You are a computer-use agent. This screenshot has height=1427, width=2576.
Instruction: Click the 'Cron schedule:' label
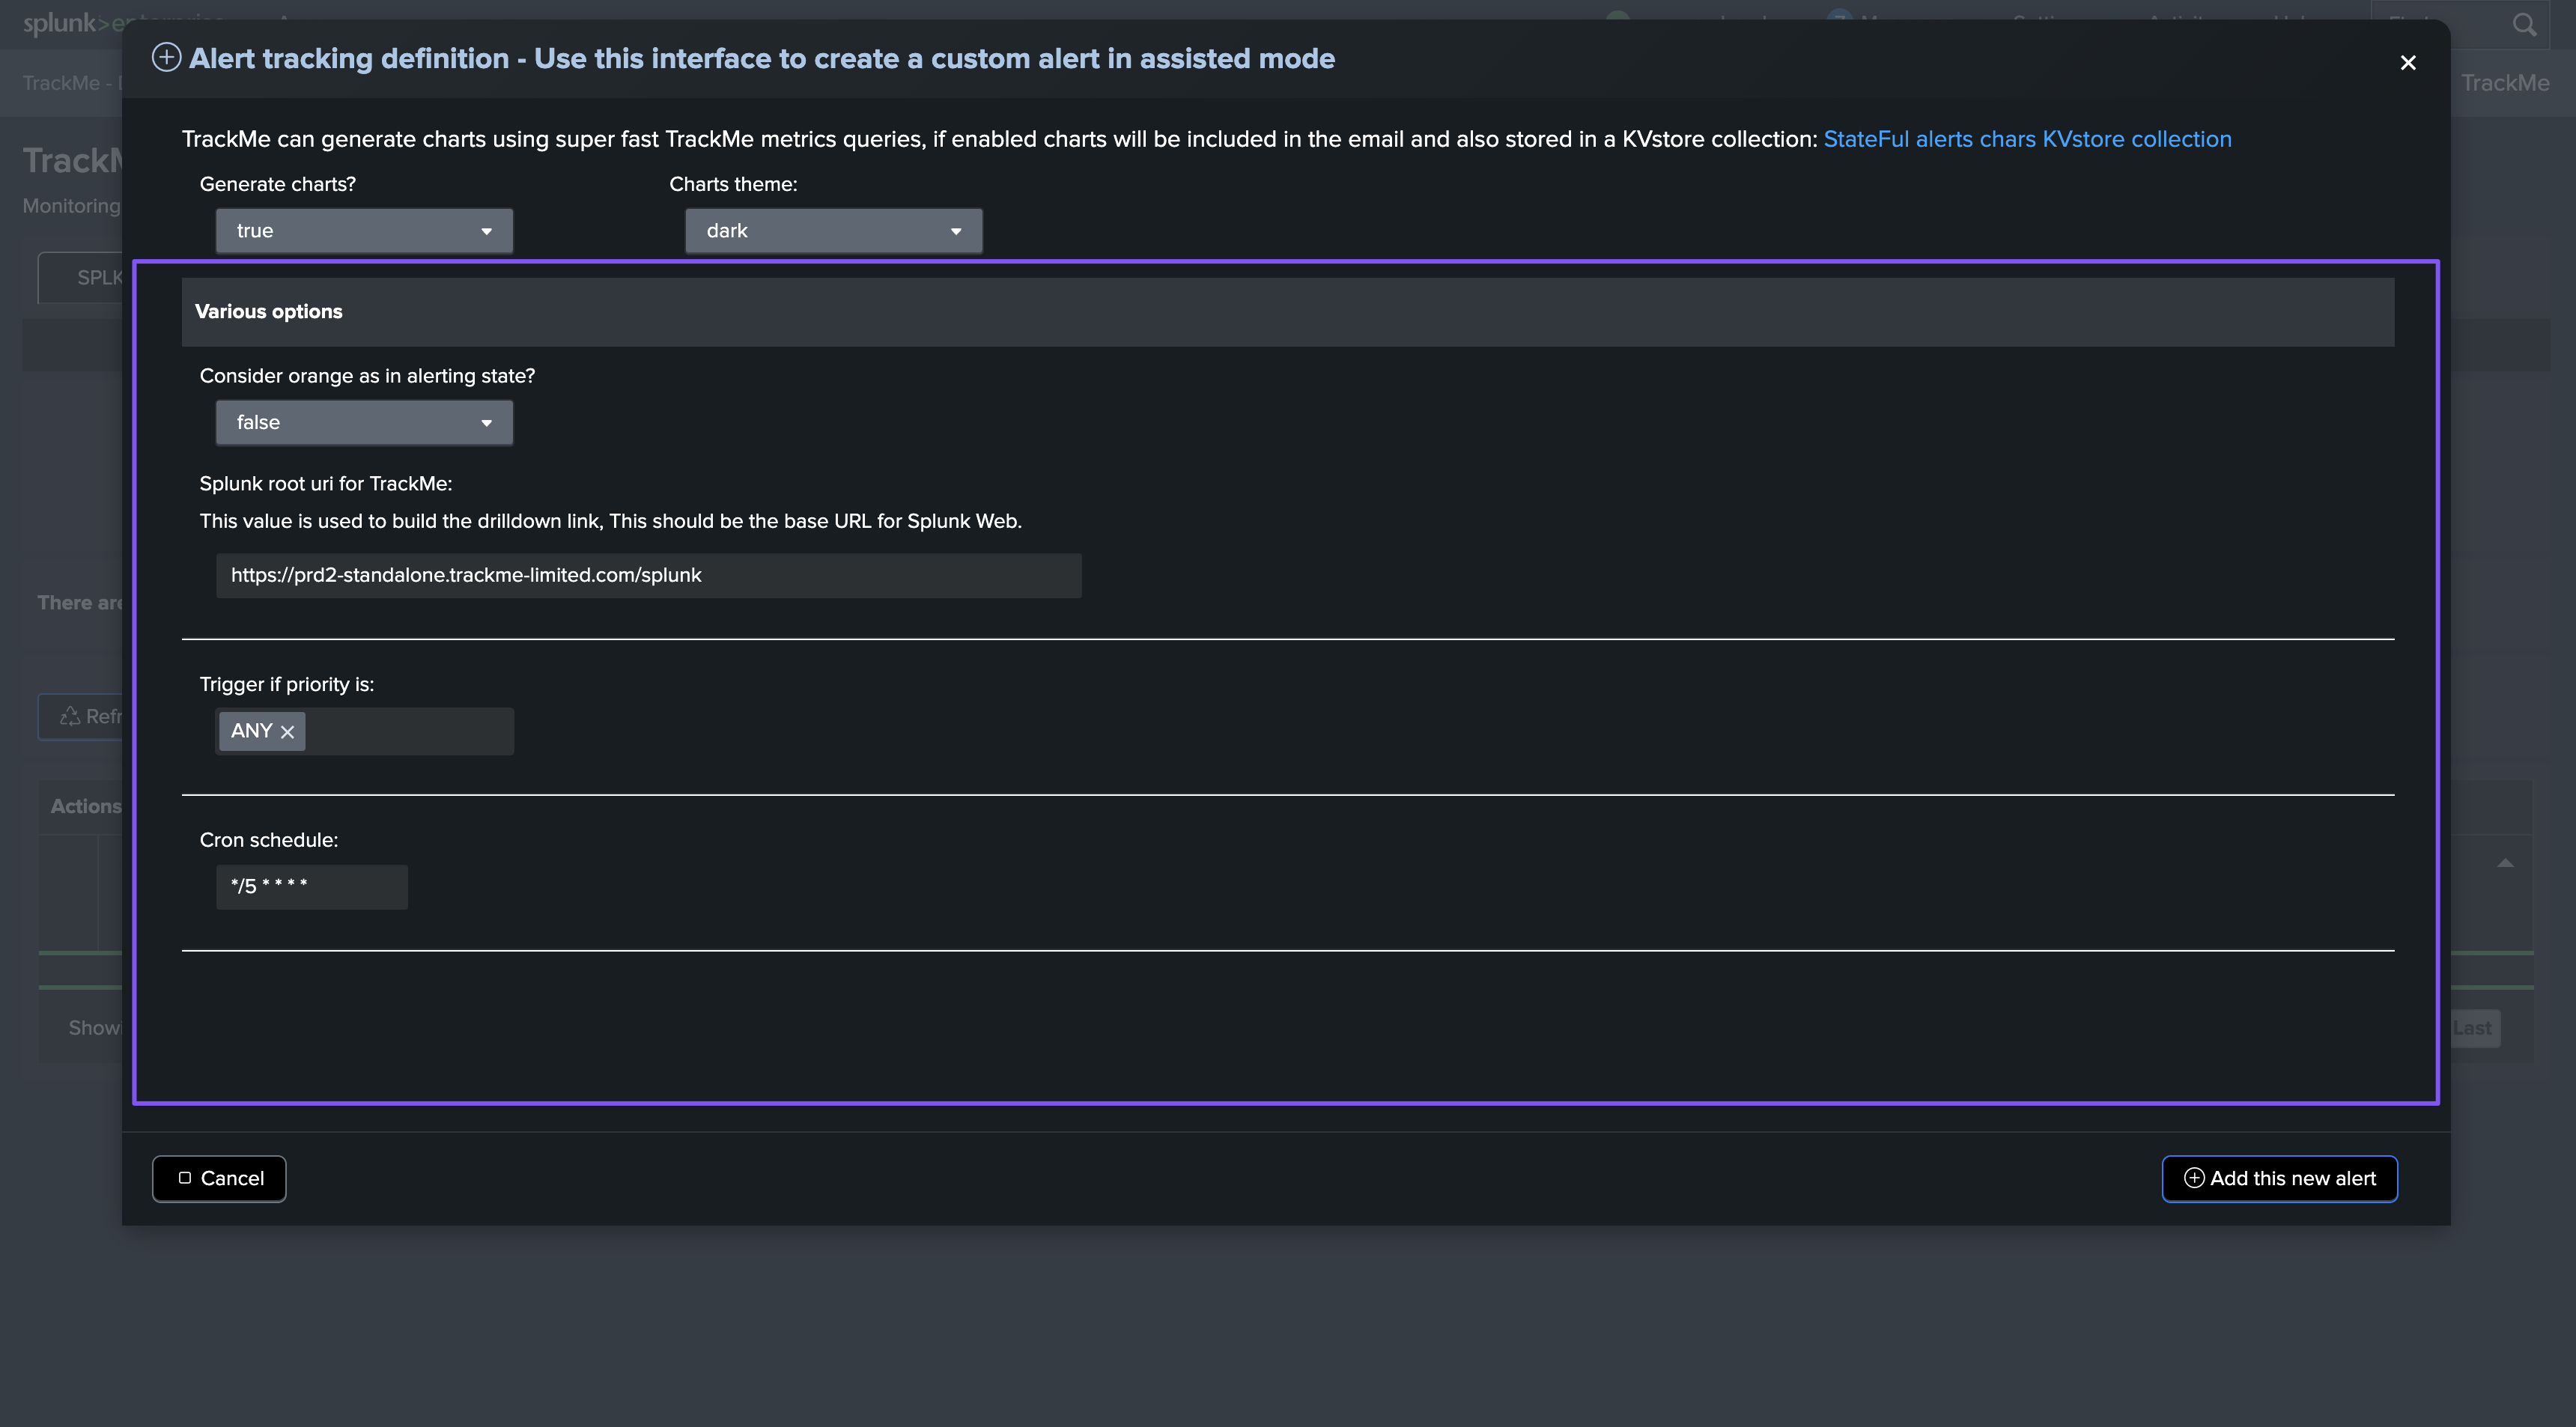click(x=269, y=841)
